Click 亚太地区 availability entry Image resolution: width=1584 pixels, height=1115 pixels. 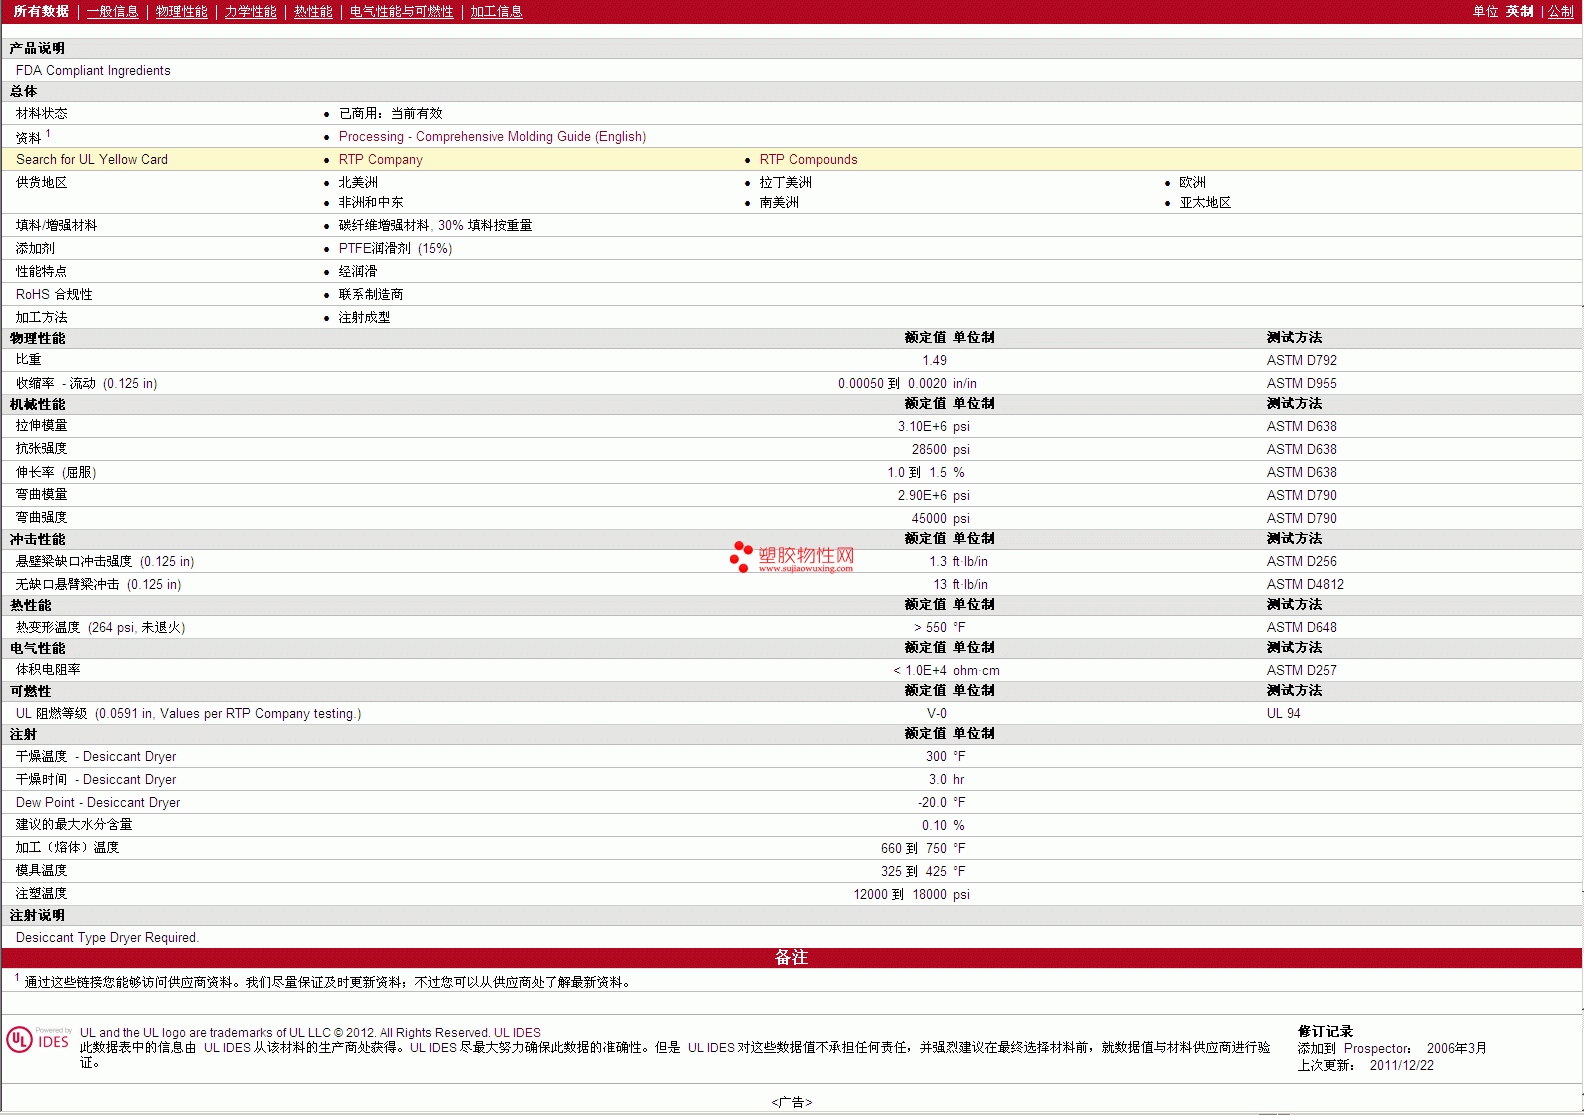[x=1205, y=203]
